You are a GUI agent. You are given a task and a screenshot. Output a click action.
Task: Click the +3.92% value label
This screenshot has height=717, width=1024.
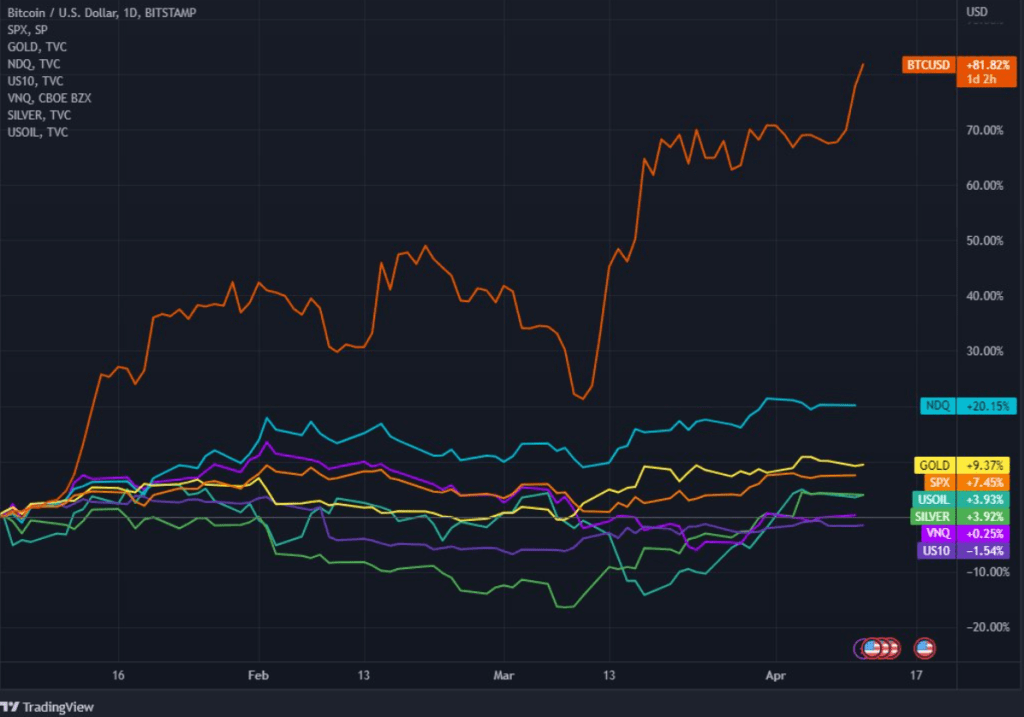(984, 516)
